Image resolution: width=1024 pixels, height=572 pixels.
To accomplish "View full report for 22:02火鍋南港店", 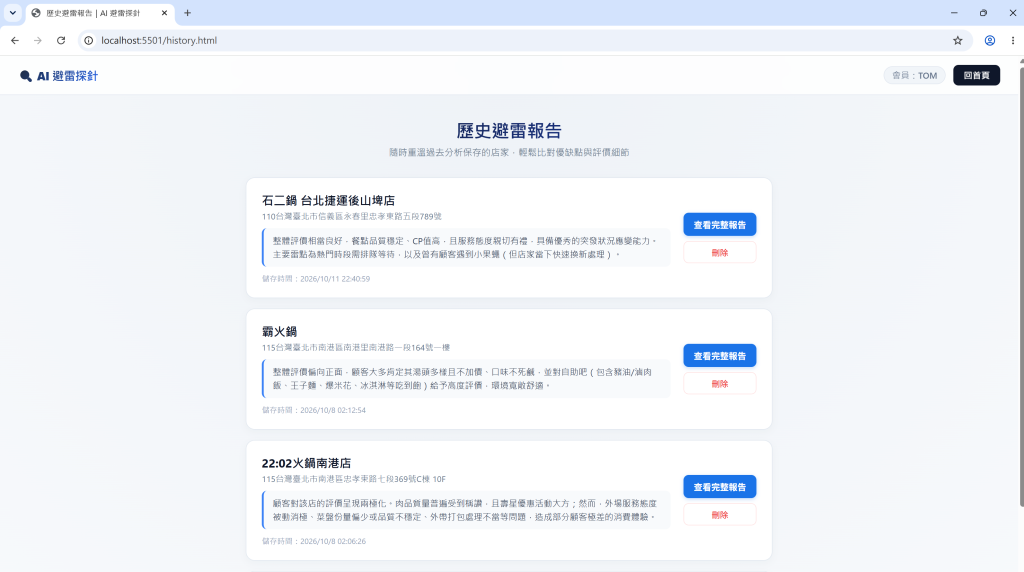I will pos(720,487).
